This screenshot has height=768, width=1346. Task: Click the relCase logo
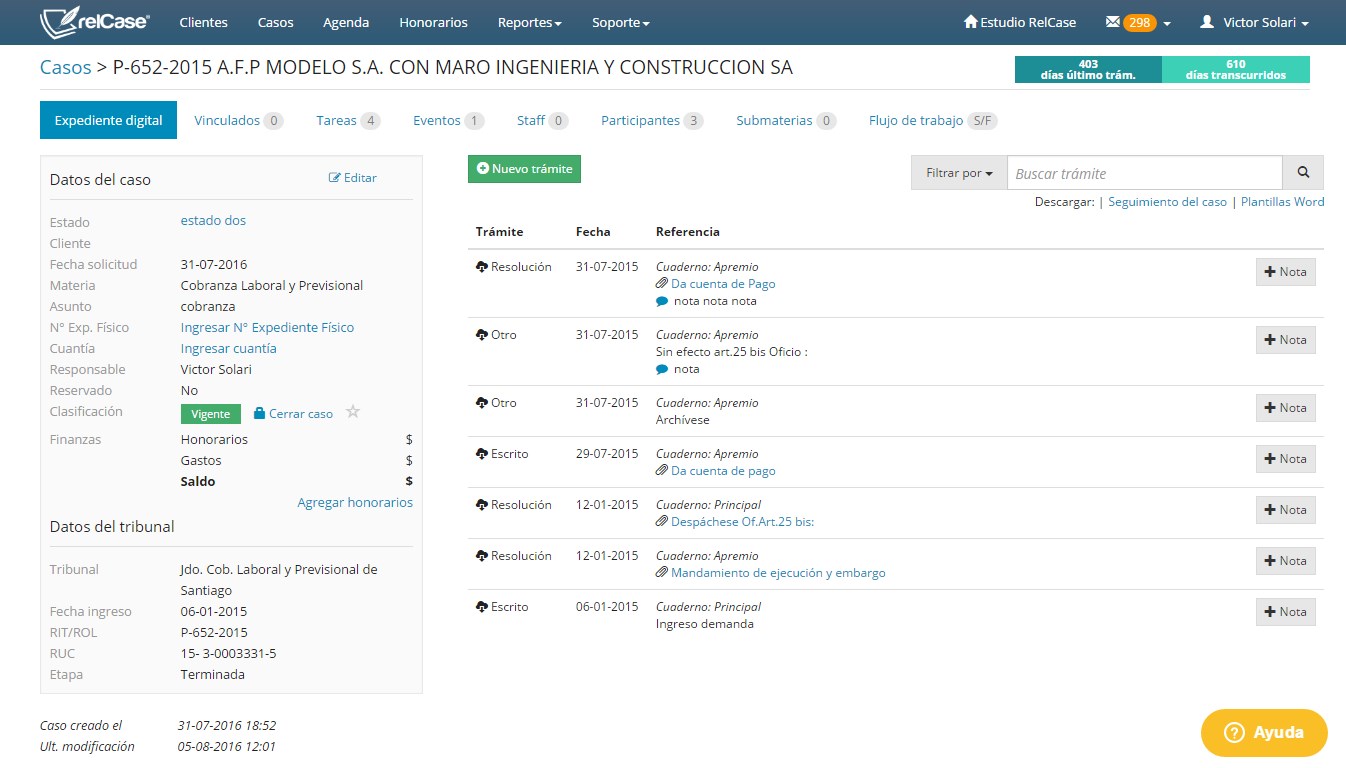click(95, 22)
